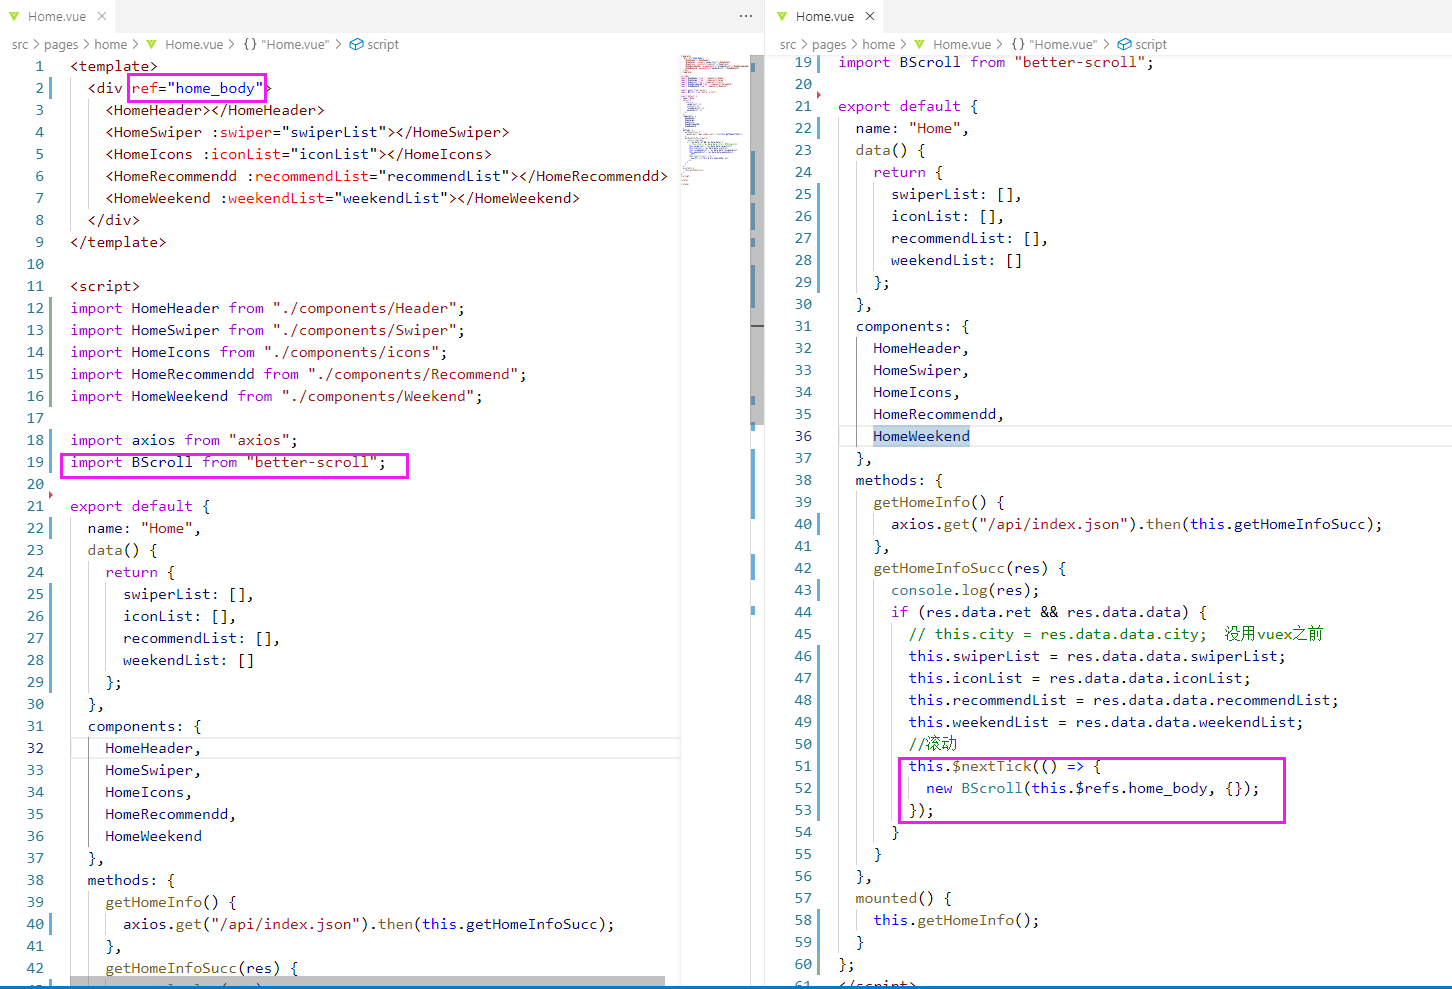Open the home folder breadcrumb in the left editor
This screenshot has width=1452, height=989.
(111, 44)
